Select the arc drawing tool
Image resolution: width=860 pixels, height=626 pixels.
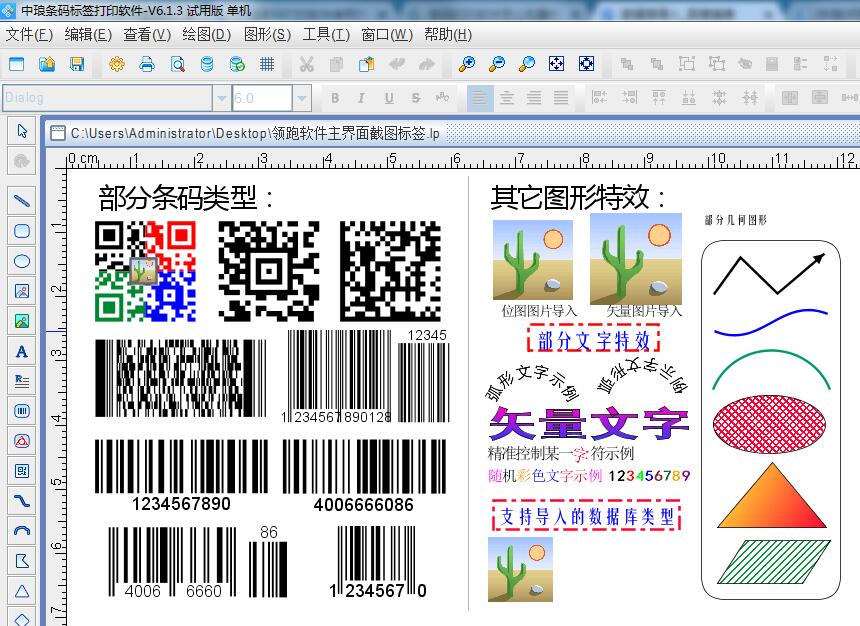(22, 531)
